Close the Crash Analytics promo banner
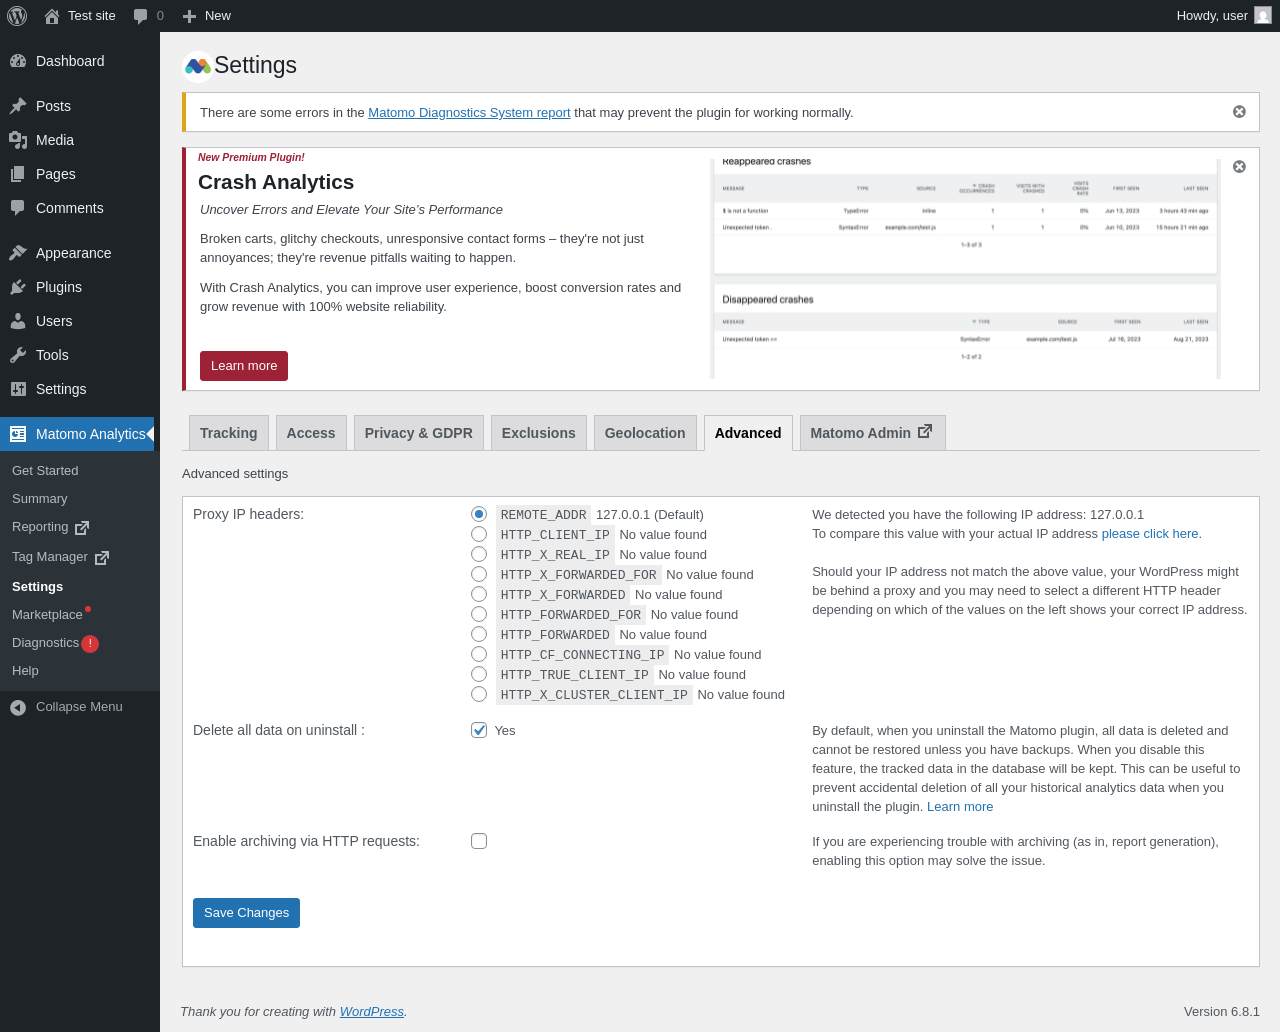1280x1032 pixels. coord(1239,166)
